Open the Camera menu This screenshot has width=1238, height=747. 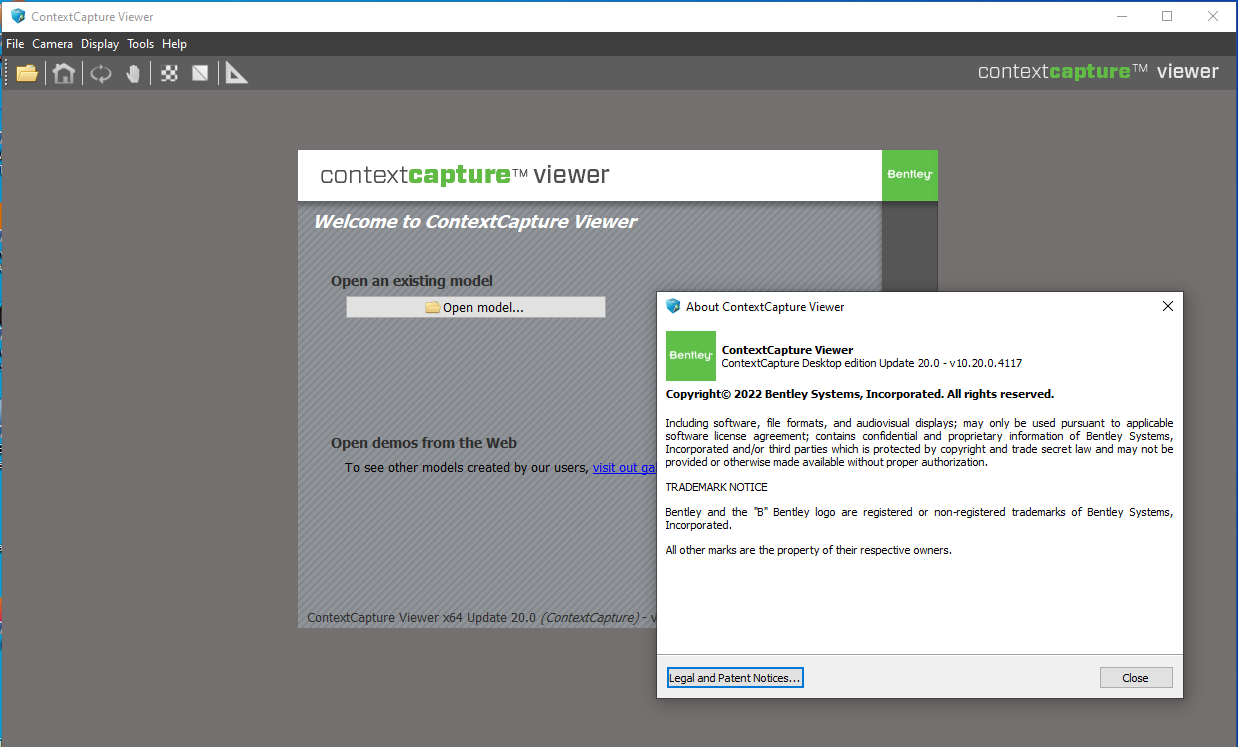point(52,44)
